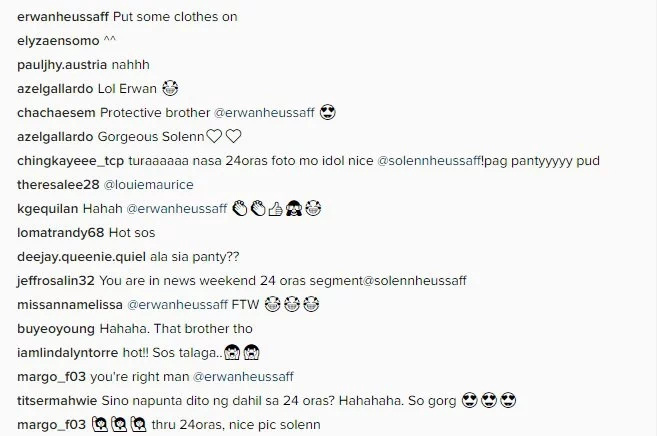Viewport: 657px width, 436px height.
Task: Click first emoji in margo_f03's last comment
Action: 100,424
